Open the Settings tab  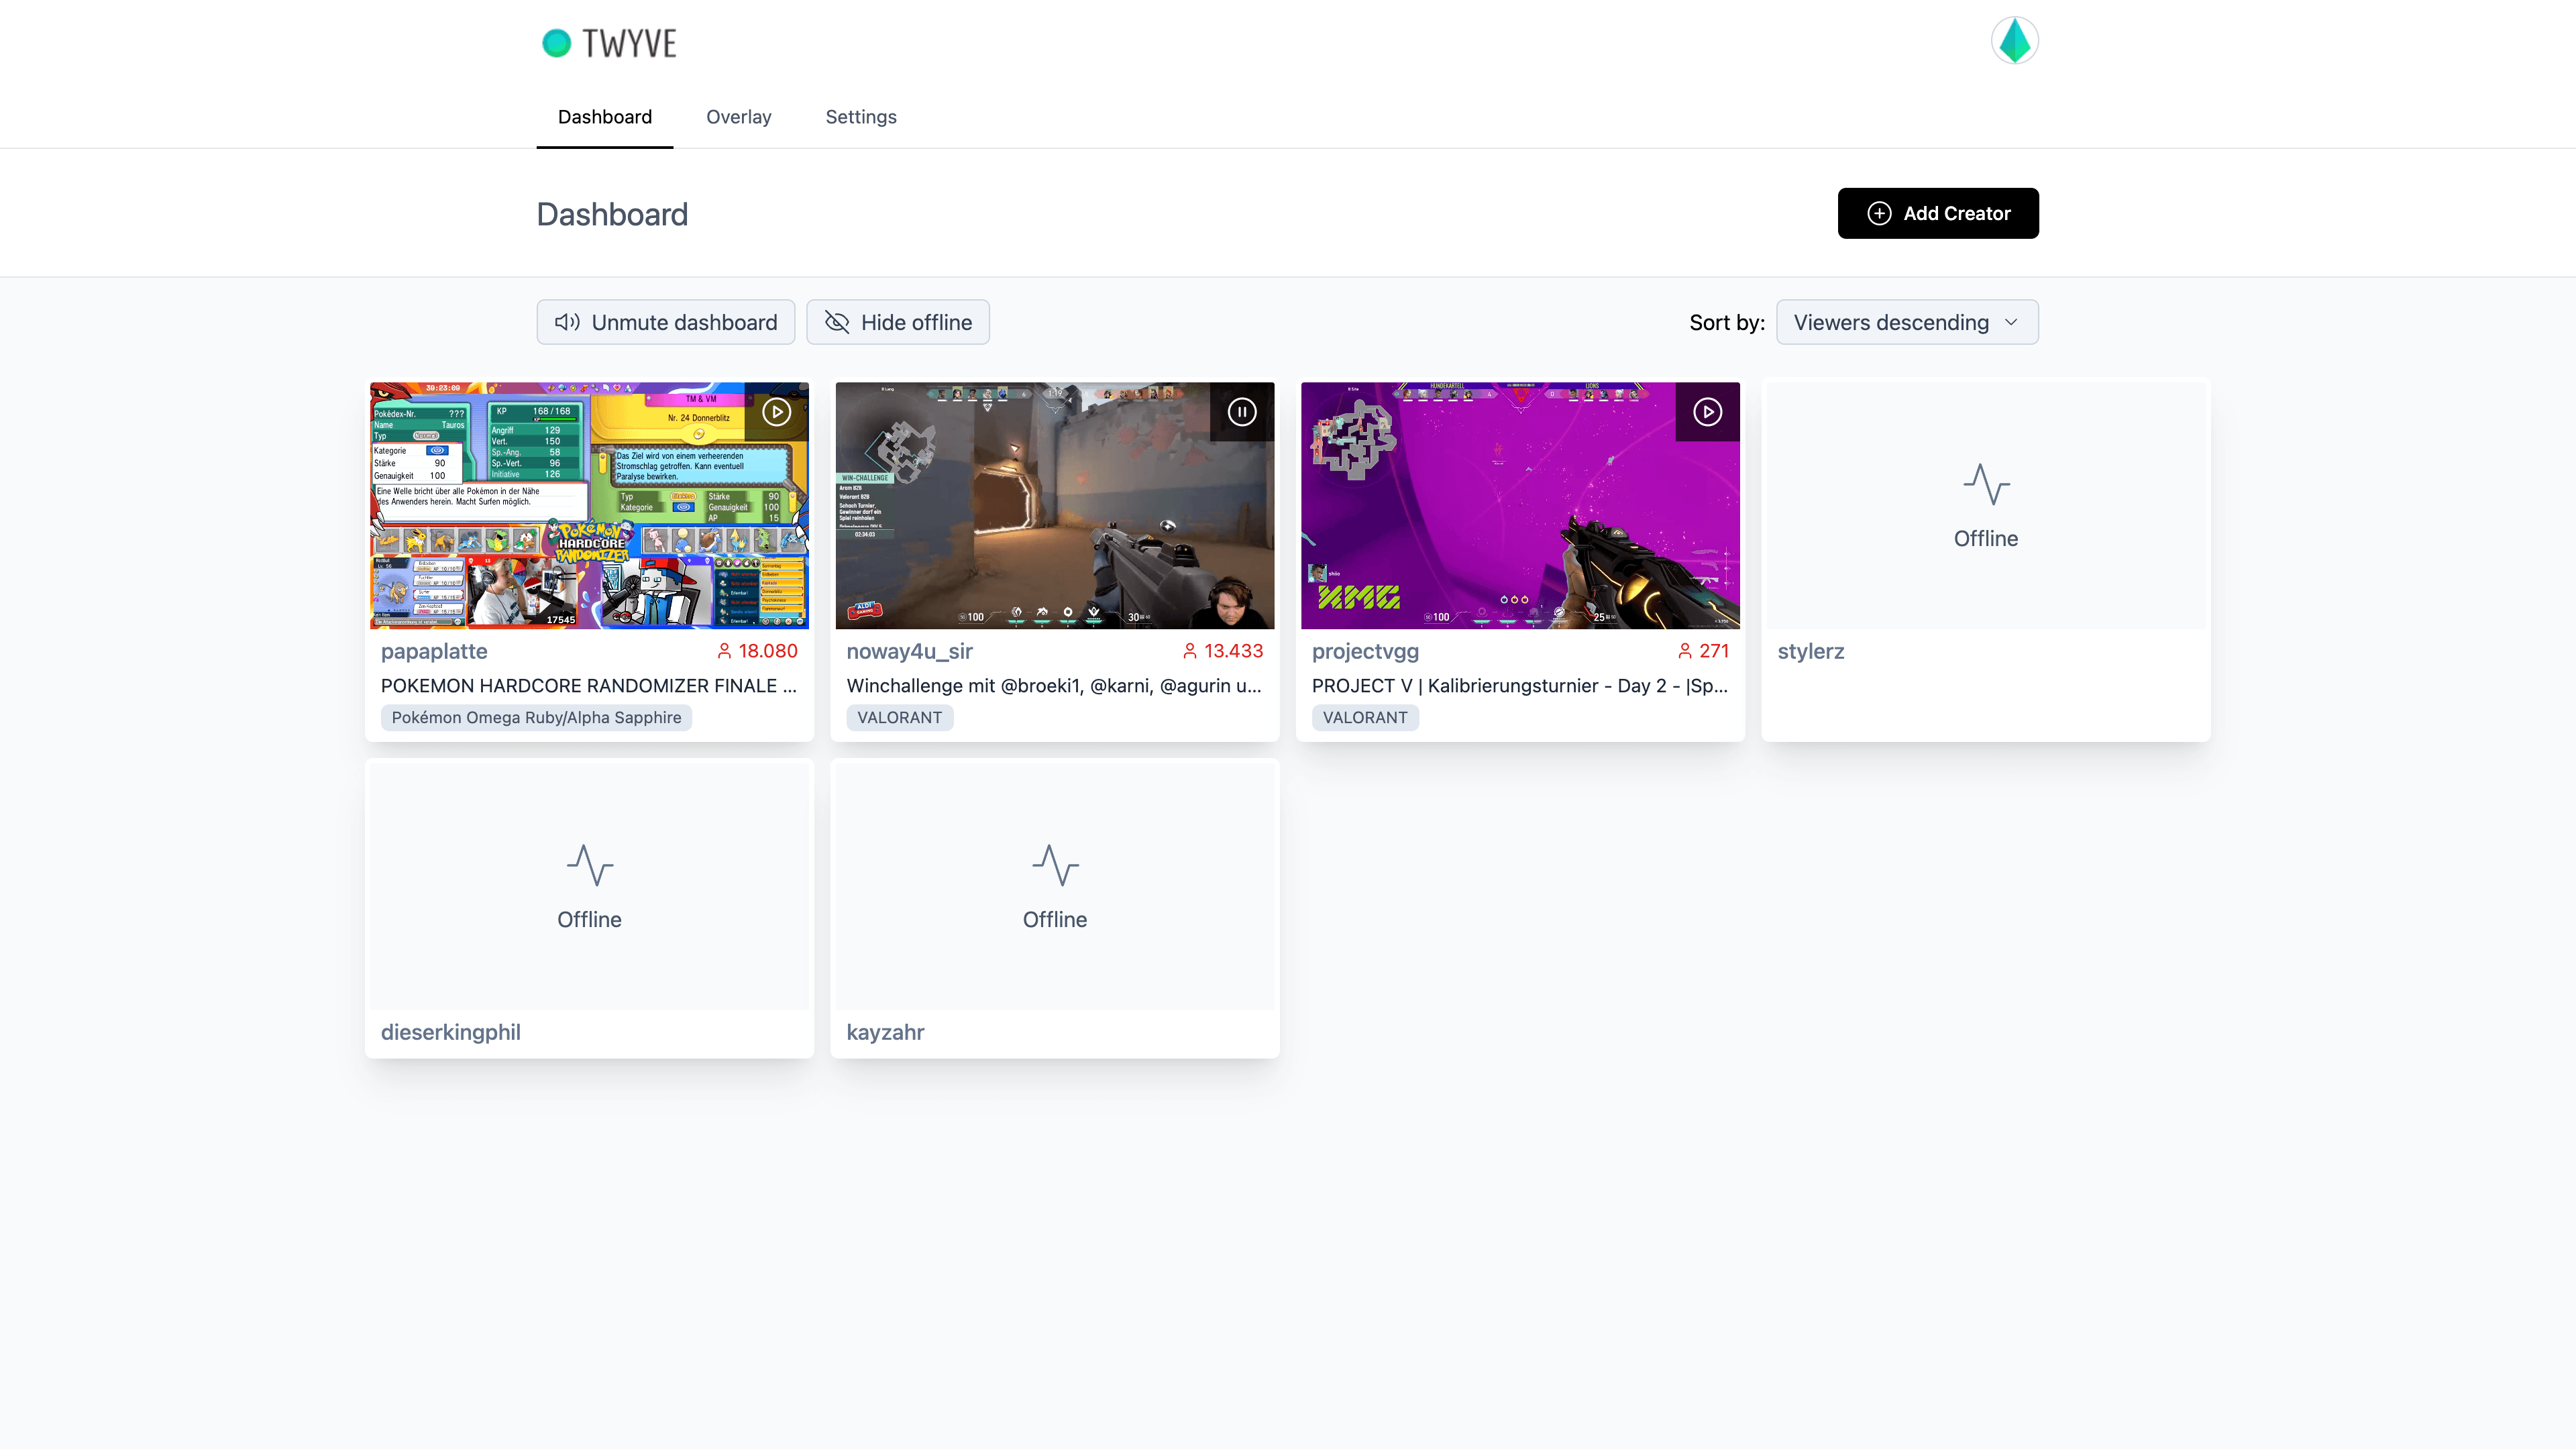(861, 117)
